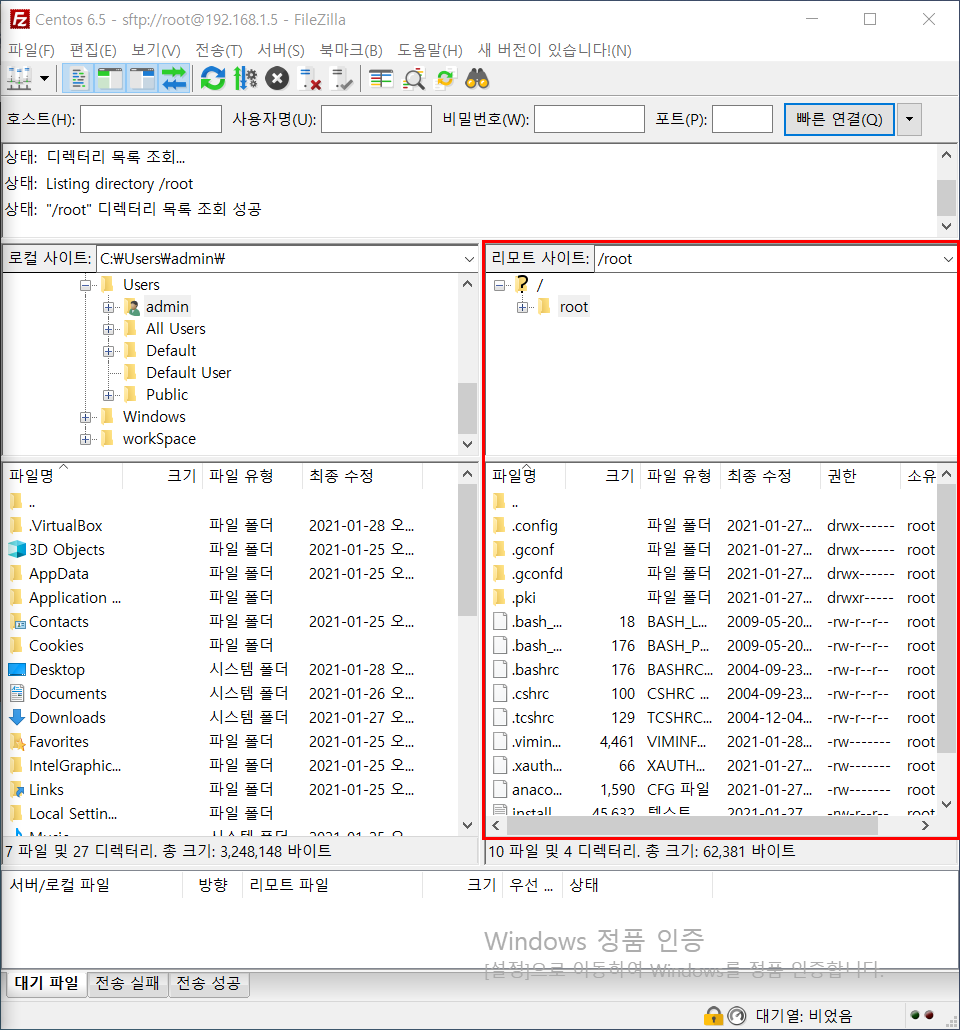This screenshot has height=1030, width=960.
Task: Open the 도움말(H) menu
Action: pyautogui.click(x=430, y=51)
